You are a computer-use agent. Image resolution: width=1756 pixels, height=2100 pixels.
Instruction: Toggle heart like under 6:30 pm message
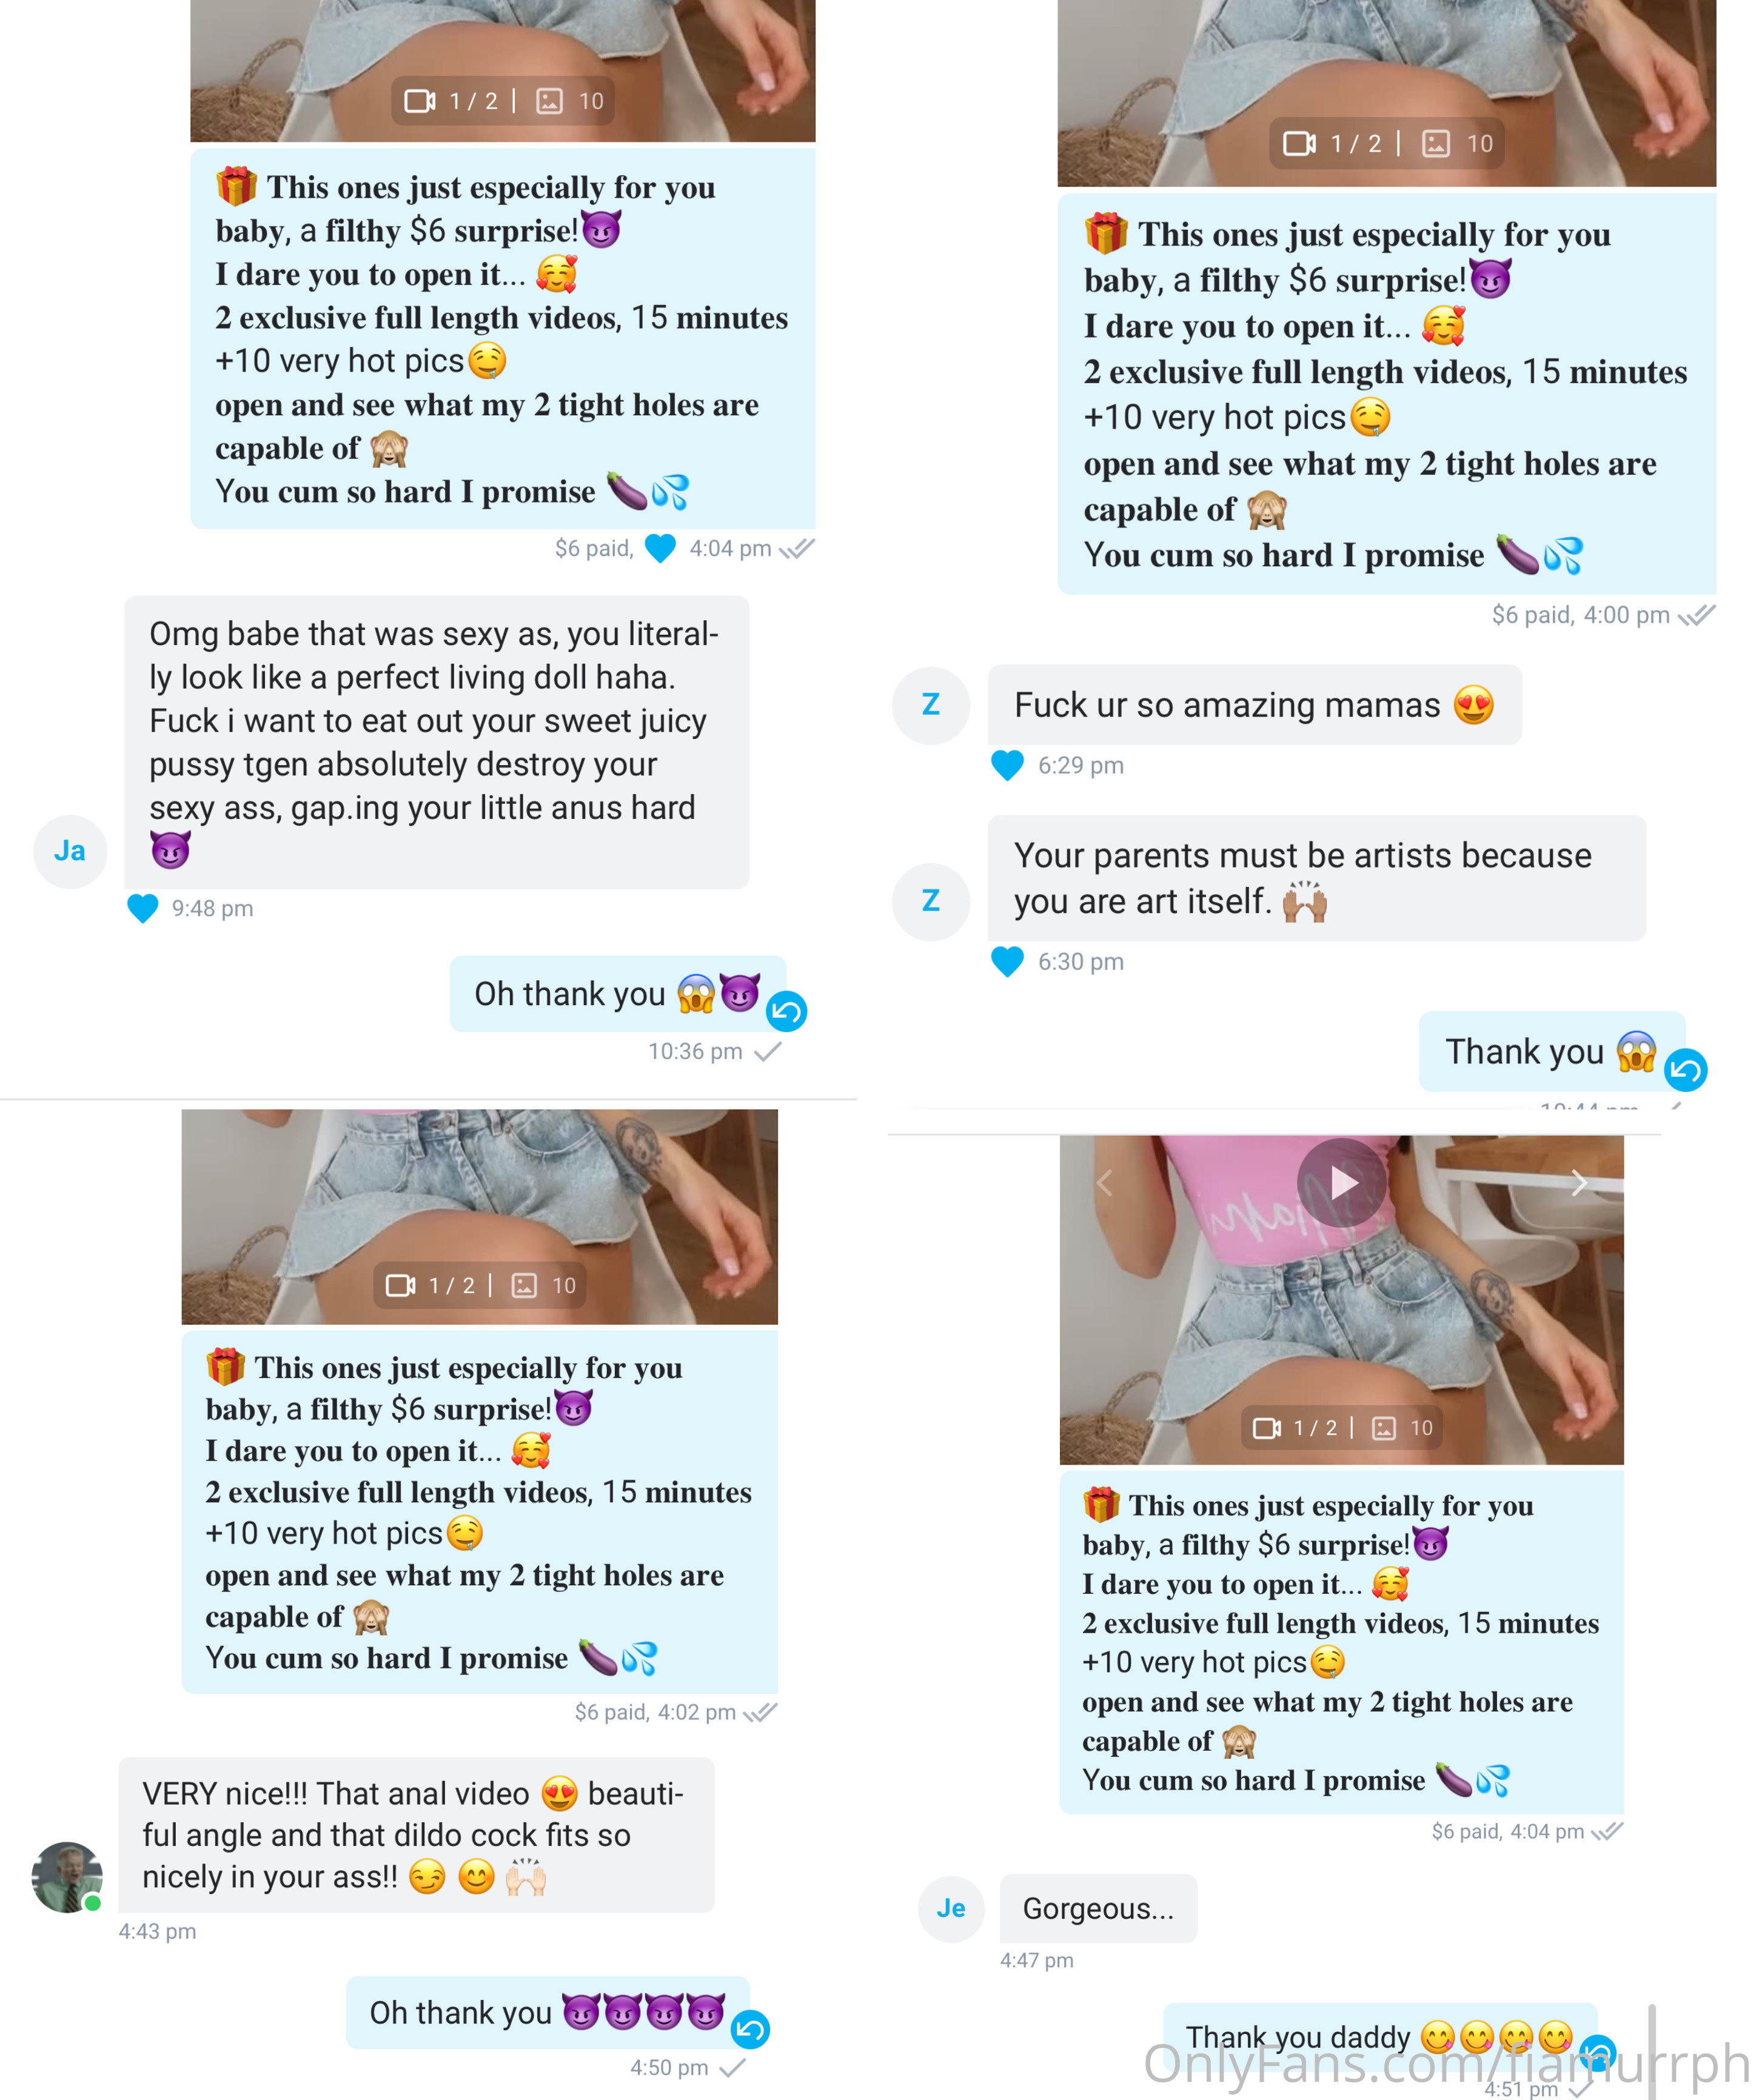(1007, 961)
